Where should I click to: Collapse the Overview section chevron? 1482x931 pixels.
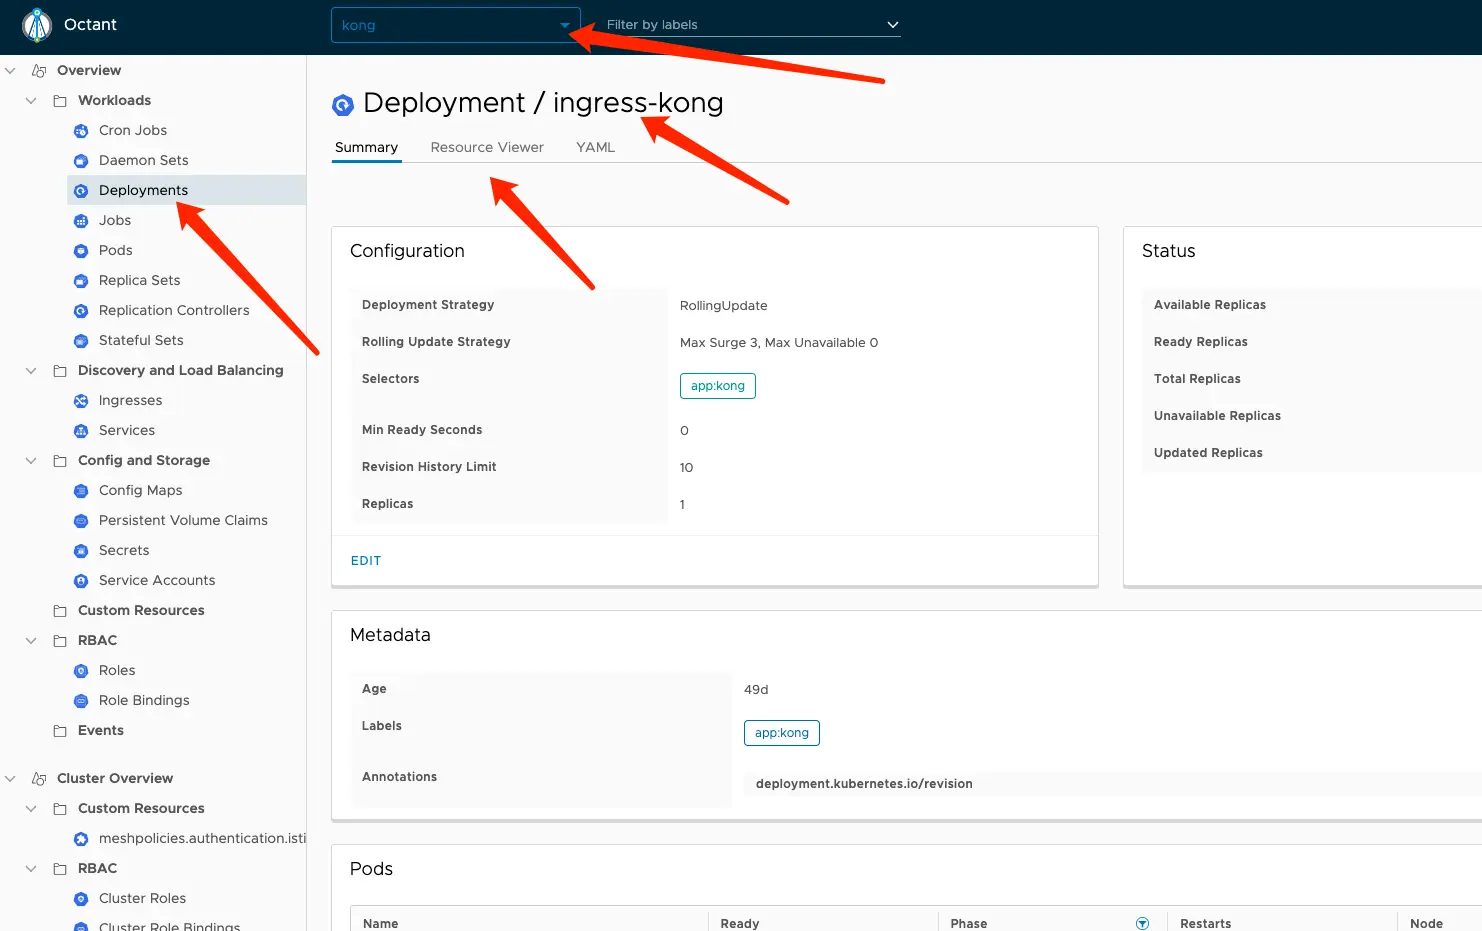click(10, 71)
